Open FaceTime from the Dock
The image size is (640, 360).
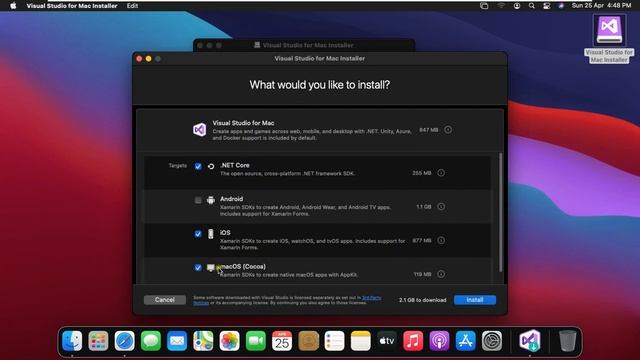click(x=256, y=341)
